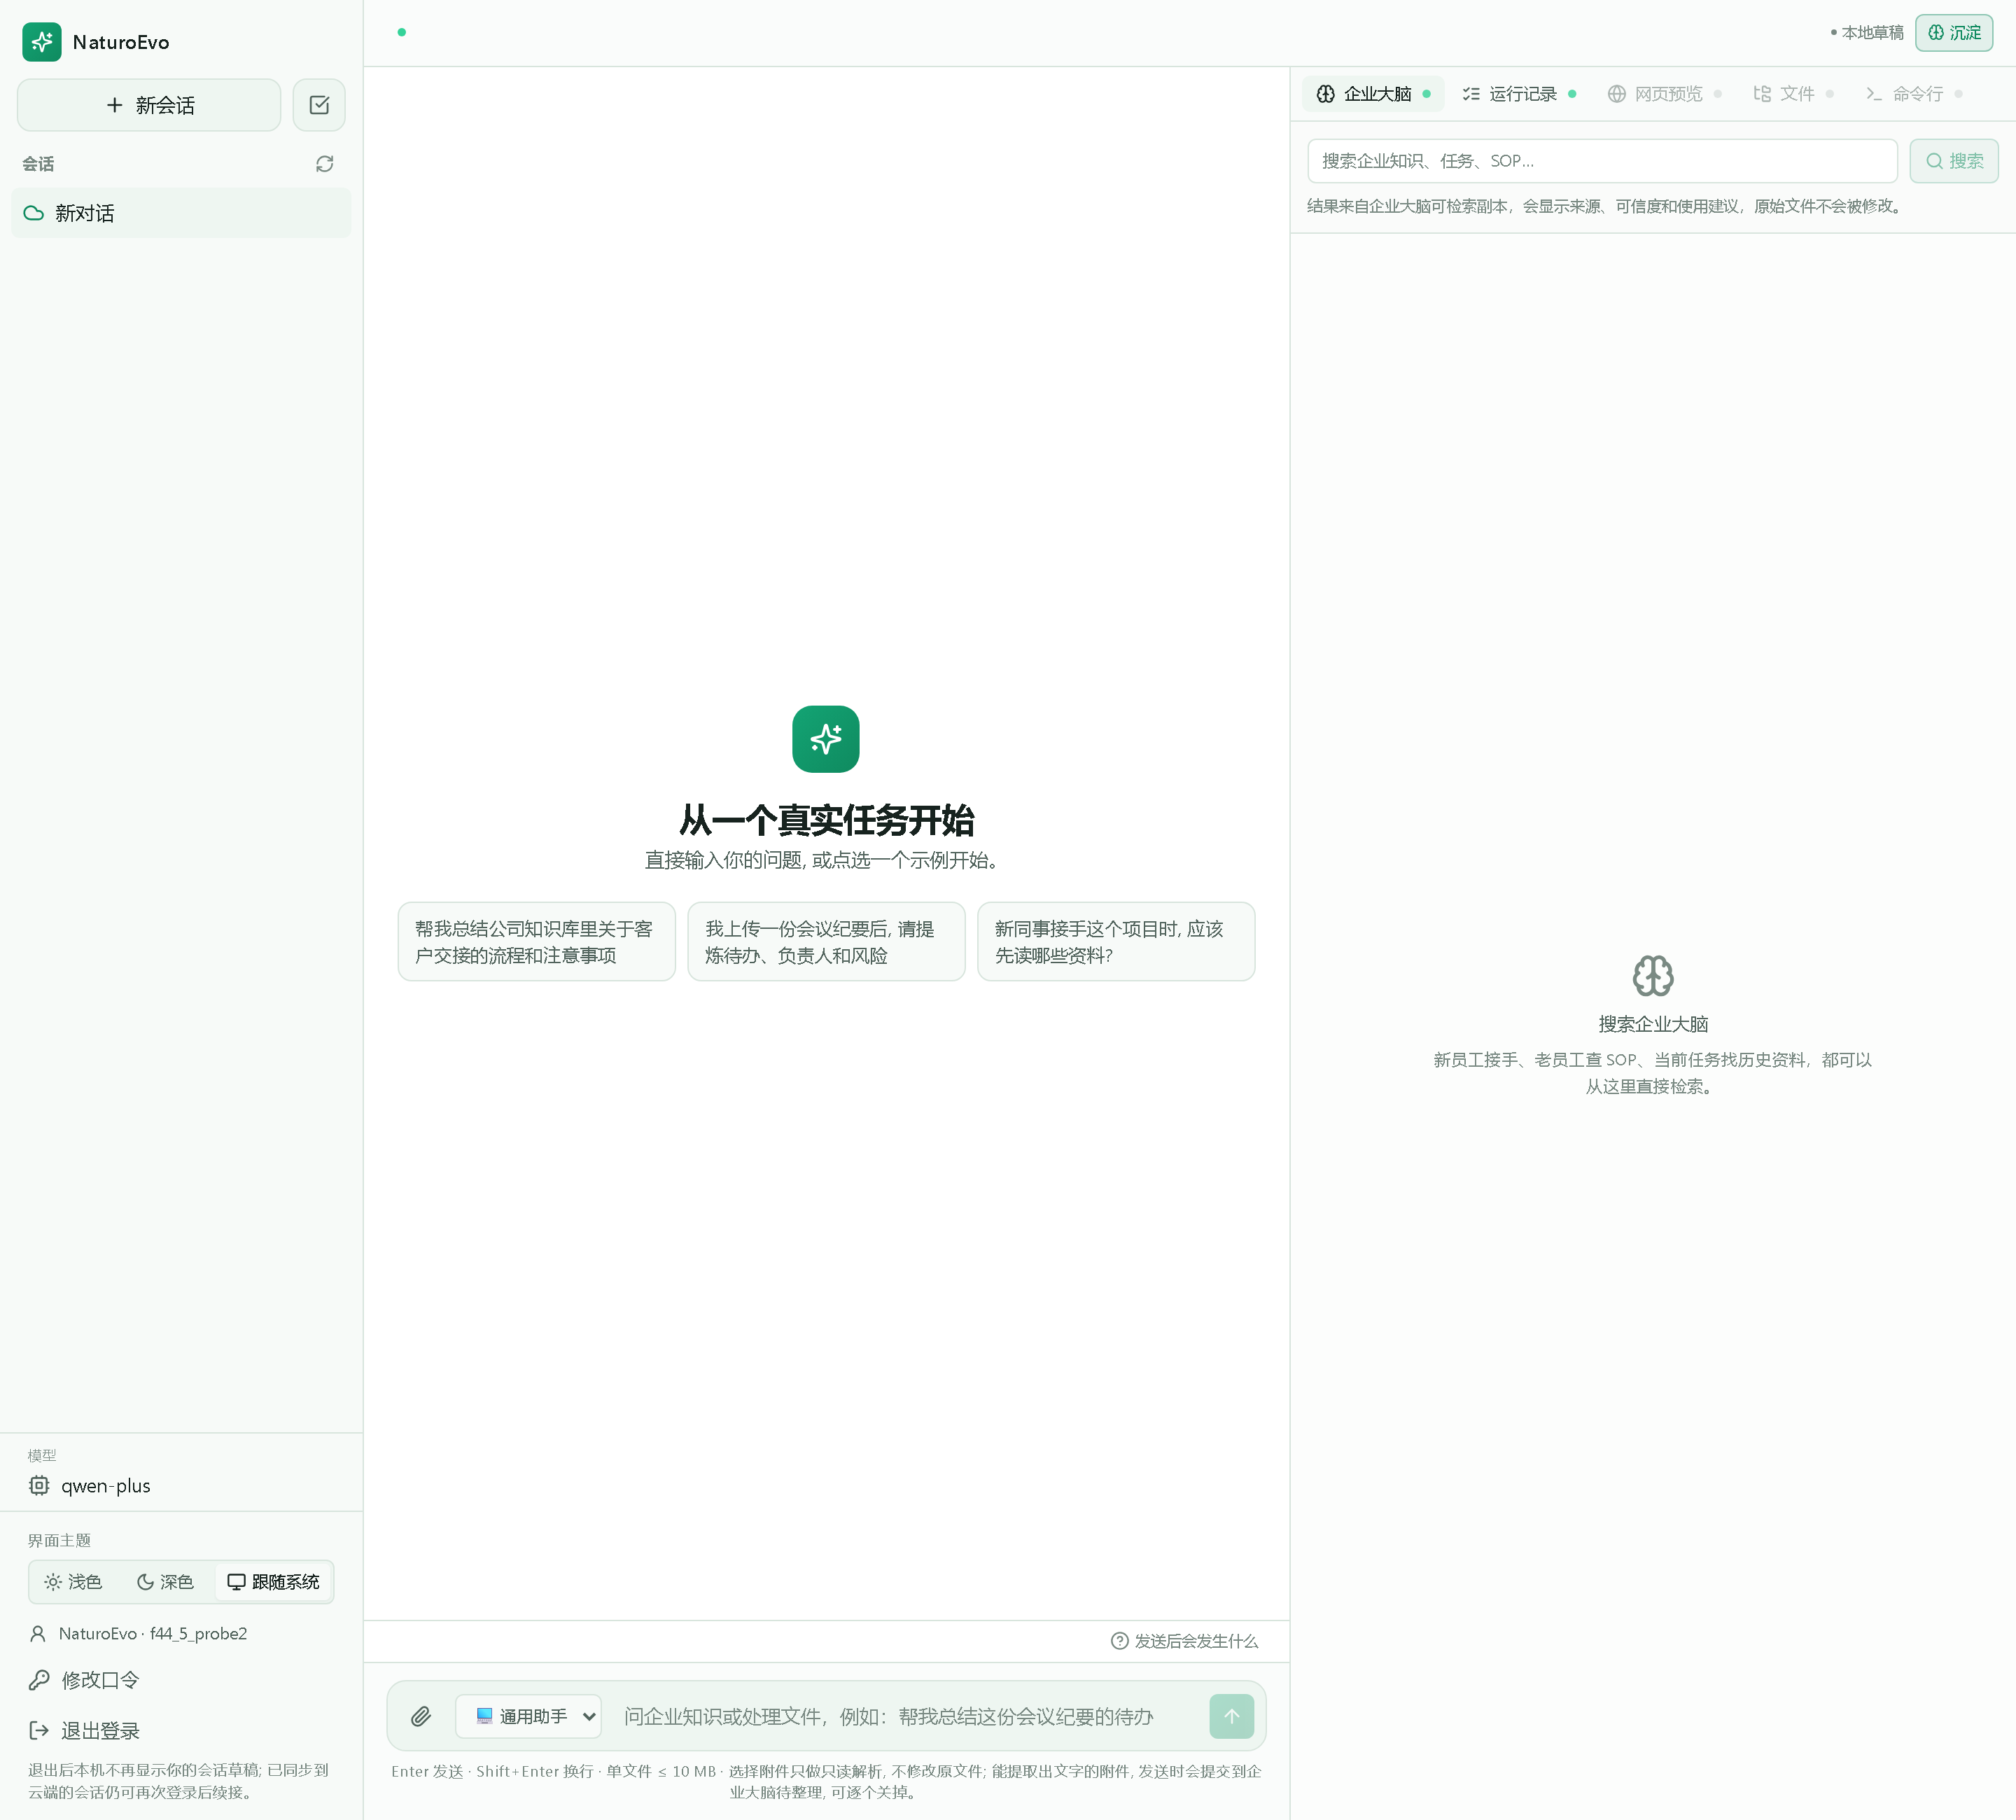Click the logout arrow icon
Screen dimensions: 2016x1820
[x=39, y=1731]
